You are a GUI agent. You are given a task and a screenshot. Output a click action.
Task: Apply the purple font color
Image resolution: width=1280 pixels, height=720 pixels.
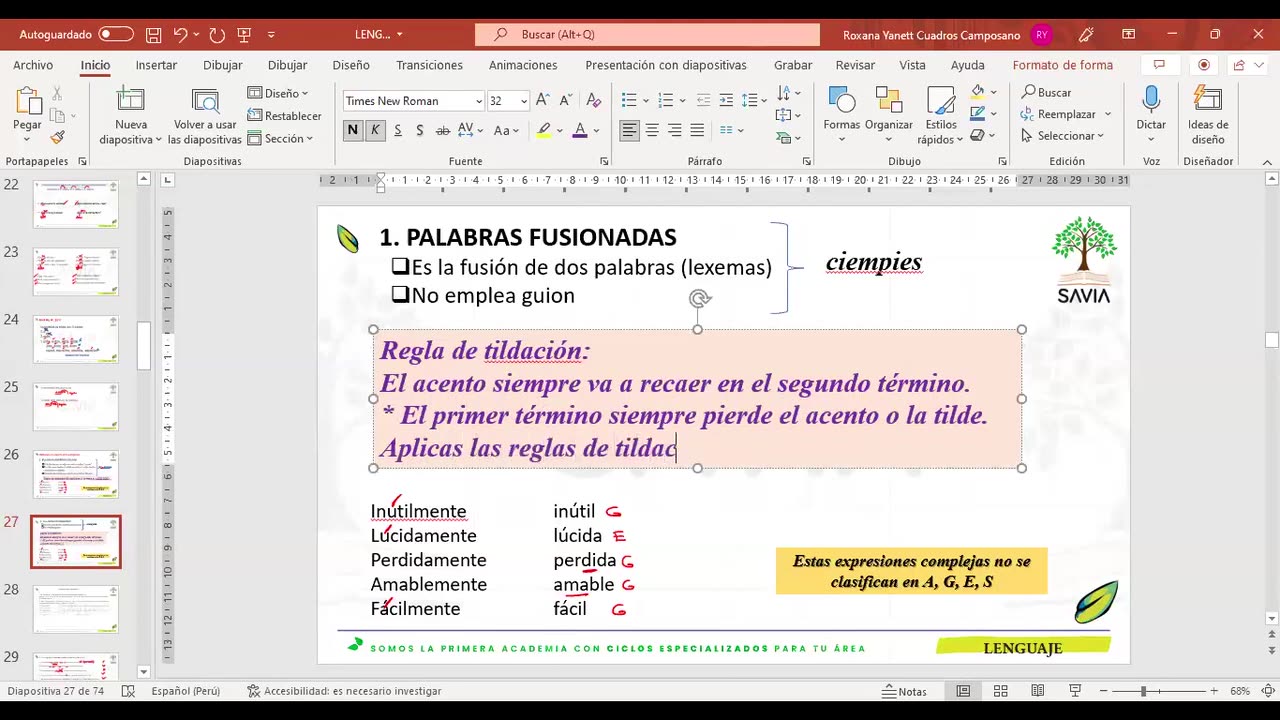tap(580, 130)
